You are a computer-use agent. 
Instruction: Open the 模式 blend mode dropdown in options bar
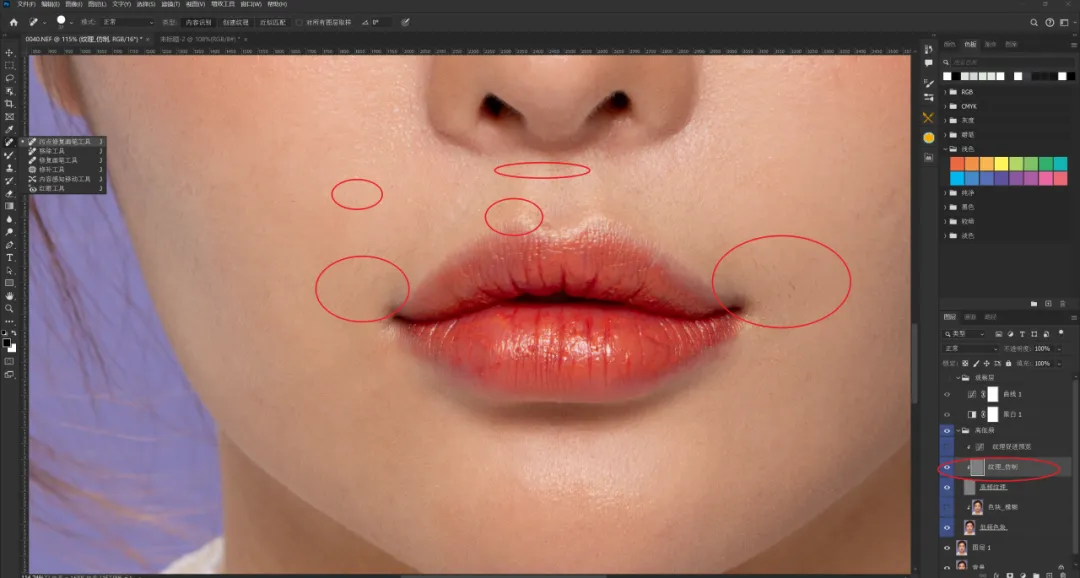[x=128, y=22]
